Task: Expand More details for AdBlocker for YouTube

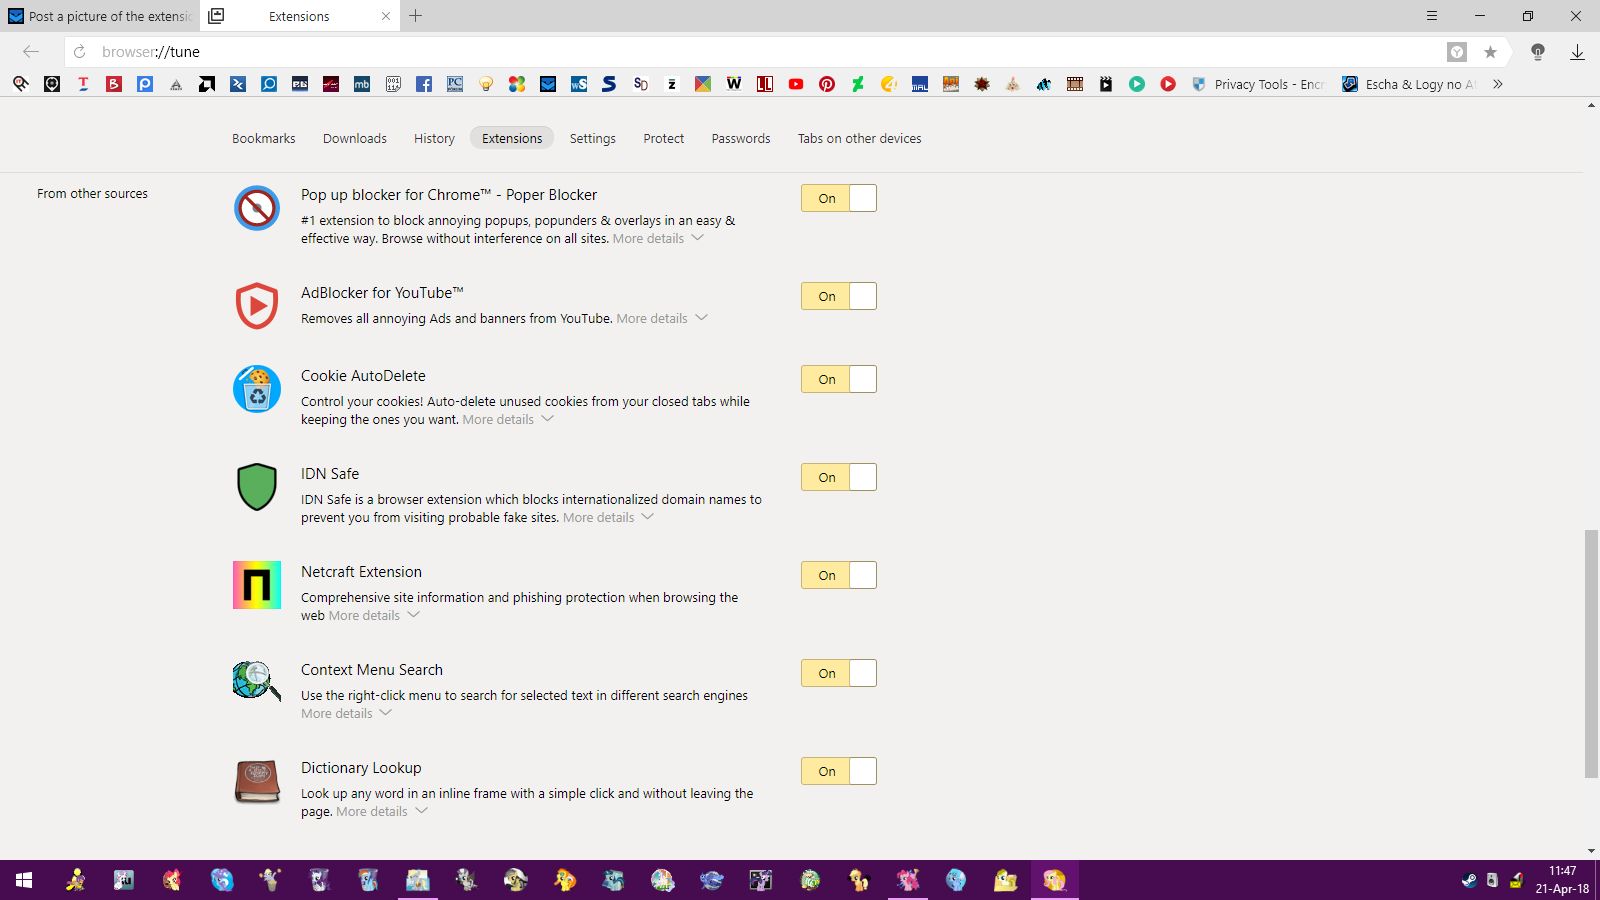Action: pyautogui.click(x=662, y=319)
